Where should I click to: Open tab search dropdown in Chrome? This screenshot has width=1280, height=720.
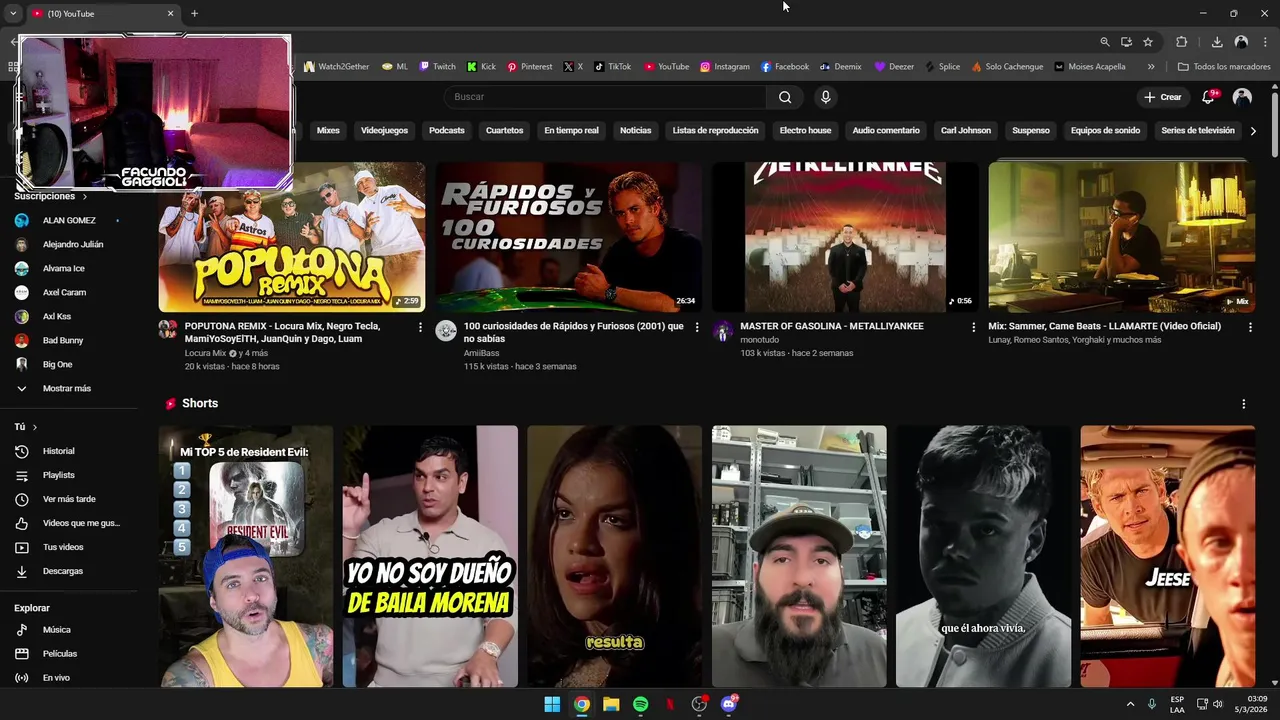coord(13,13)
